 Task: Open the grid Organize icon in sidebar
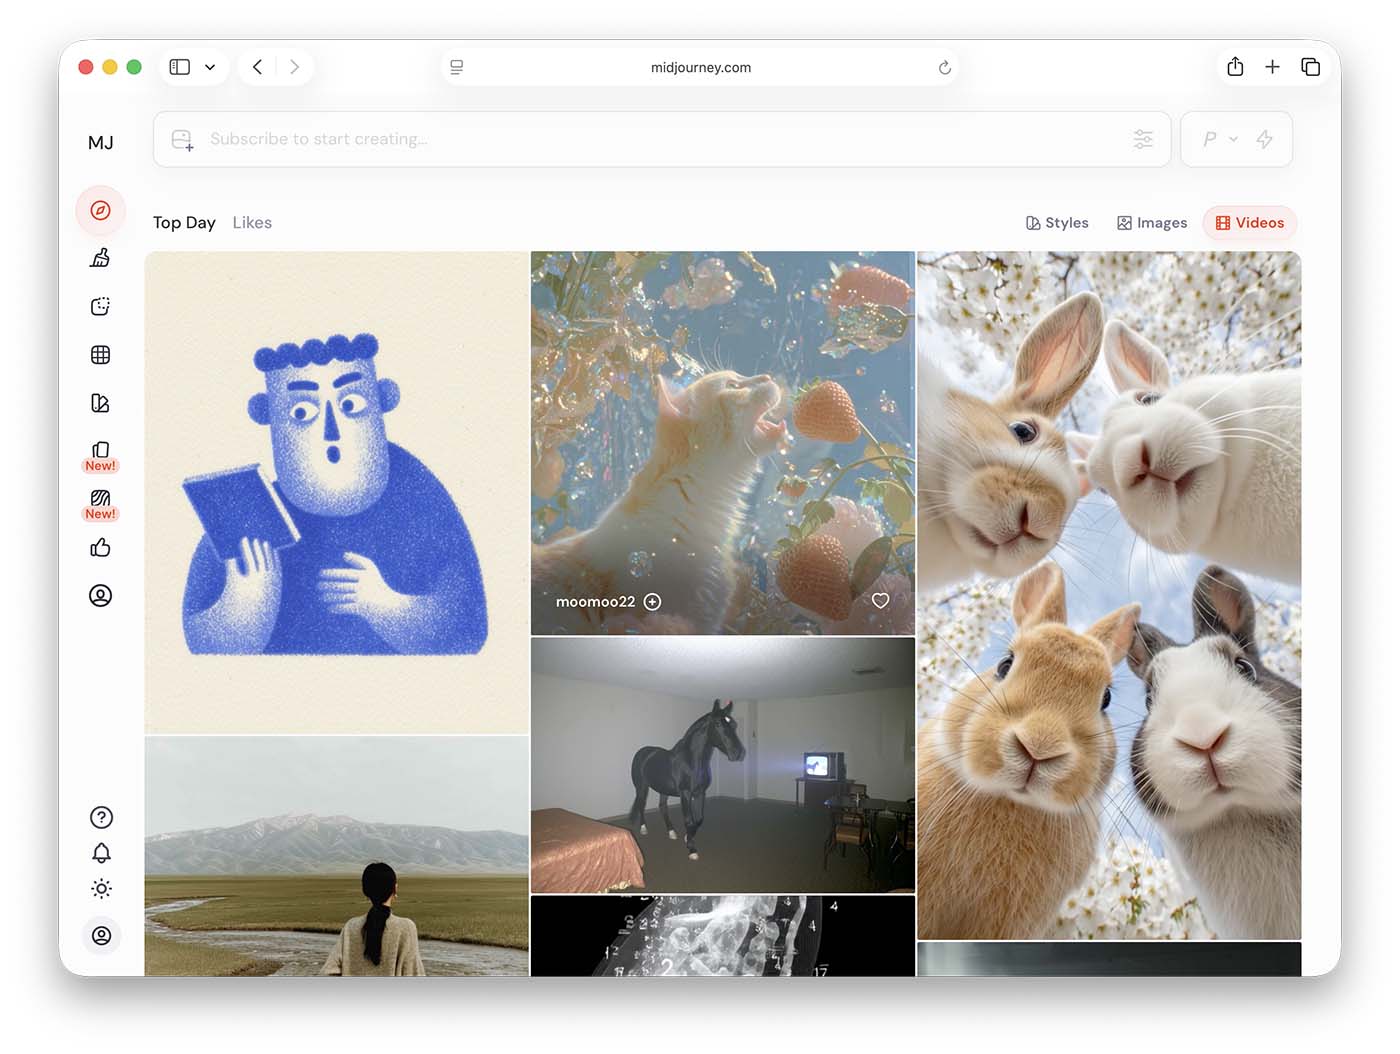[x=100, y=355]
